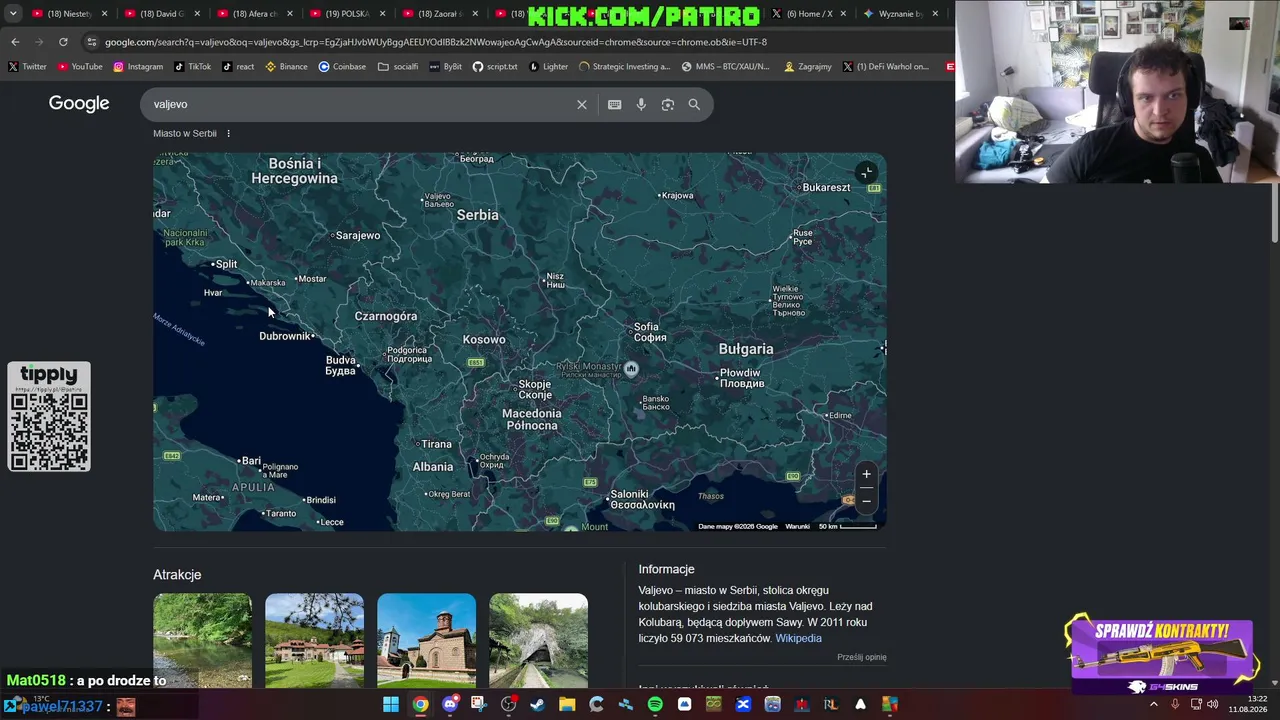Open Spotify from the taskbar
Screen dimensions: 1280x720
(x=655, y=705)
